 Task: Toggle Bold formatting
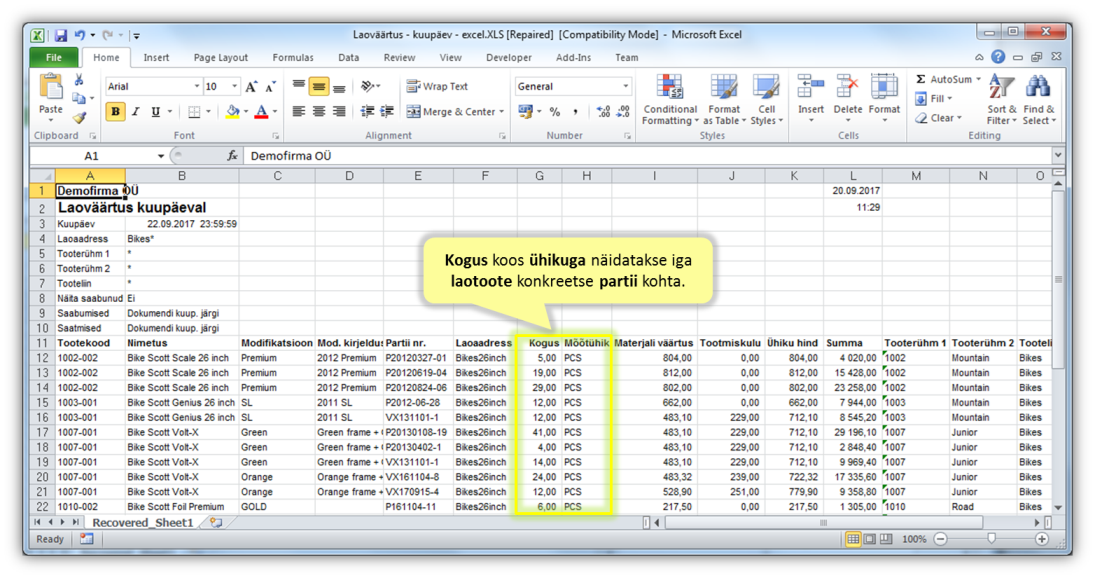115,112
